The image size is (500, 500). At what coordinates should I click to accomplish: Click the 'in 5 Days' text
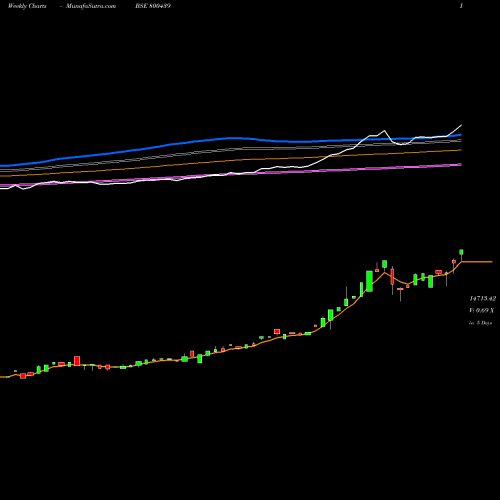pyautogui.click(x=481, y=323)
